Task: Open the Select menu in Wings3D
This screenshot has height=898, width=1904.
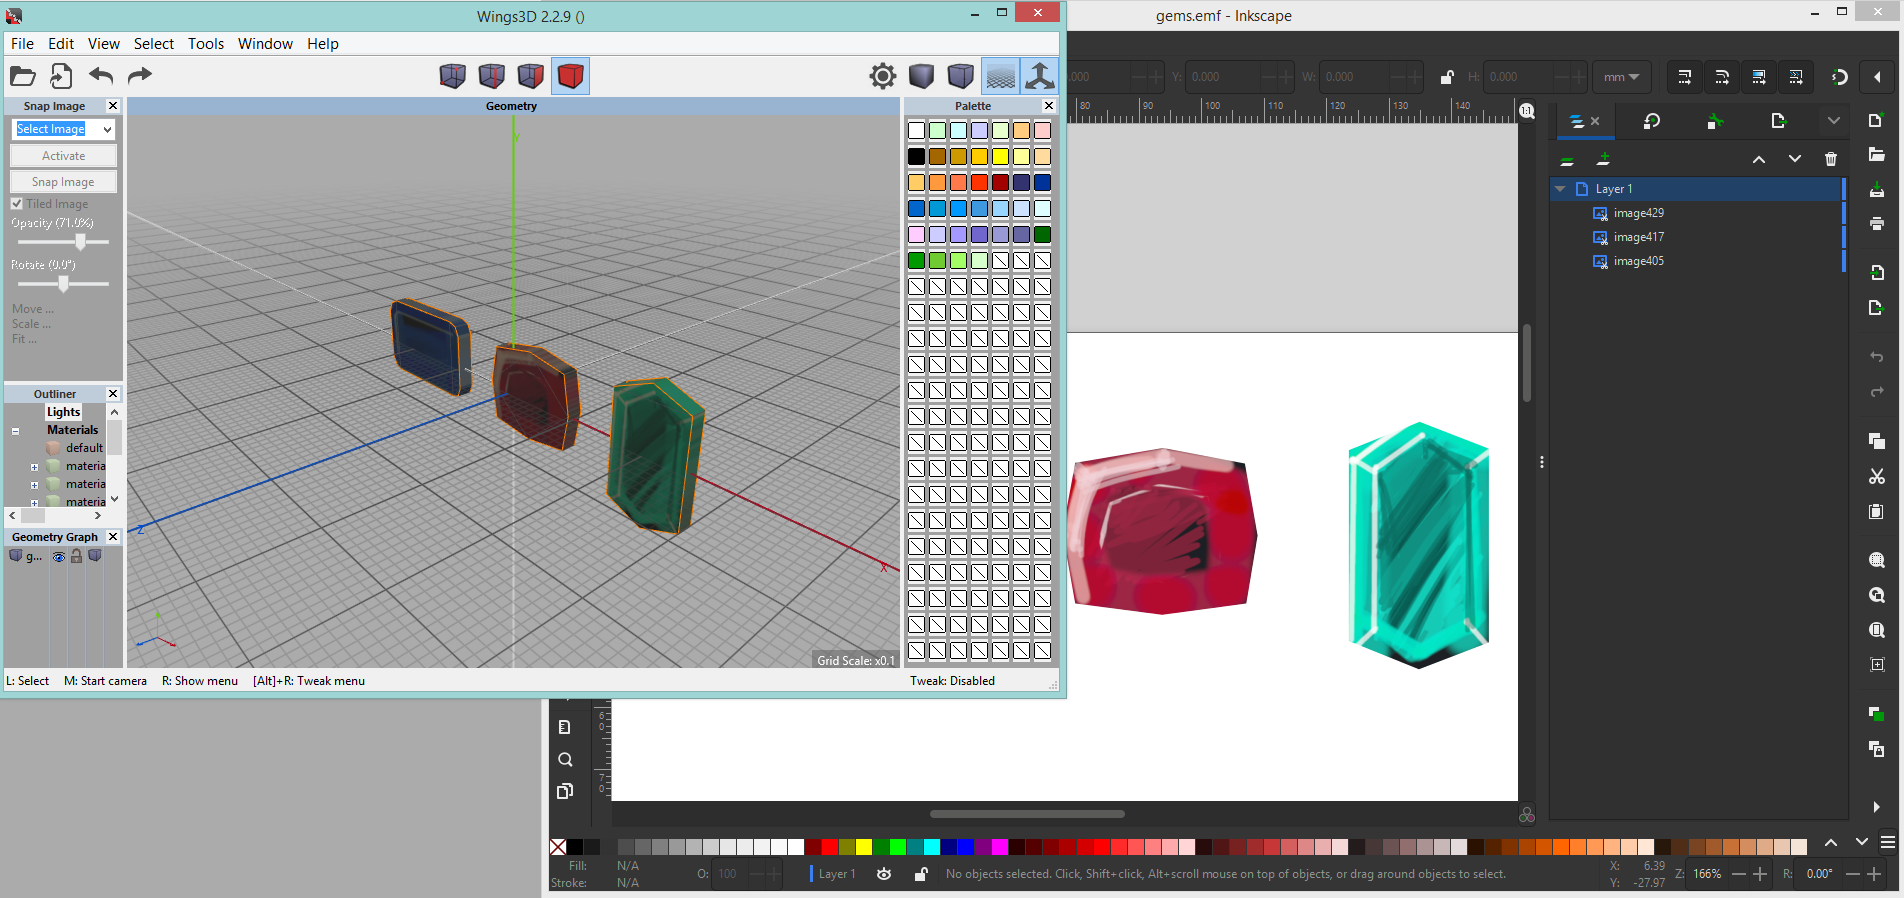Action: point(154,44)
